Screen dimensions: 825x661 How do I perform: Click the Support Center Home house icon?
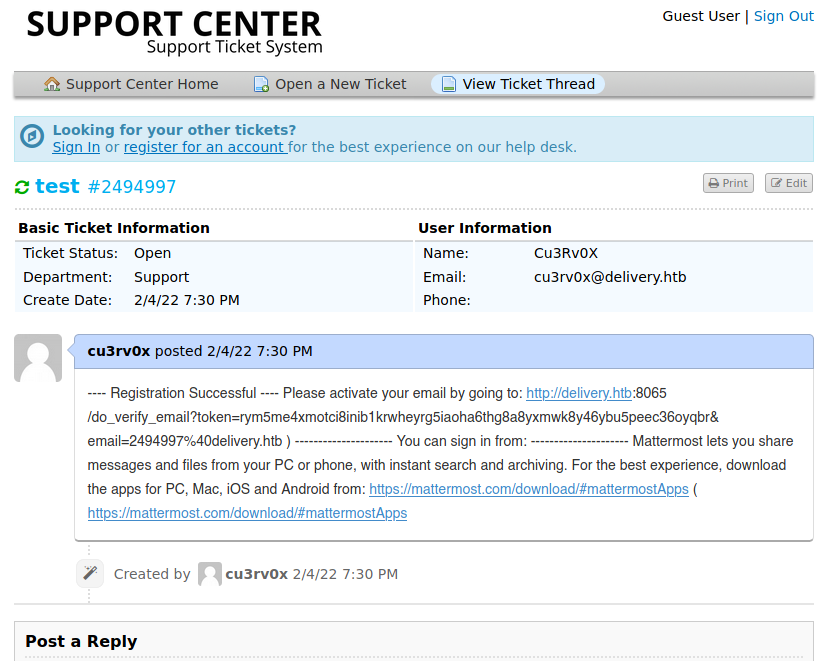(x=52, y=84)
